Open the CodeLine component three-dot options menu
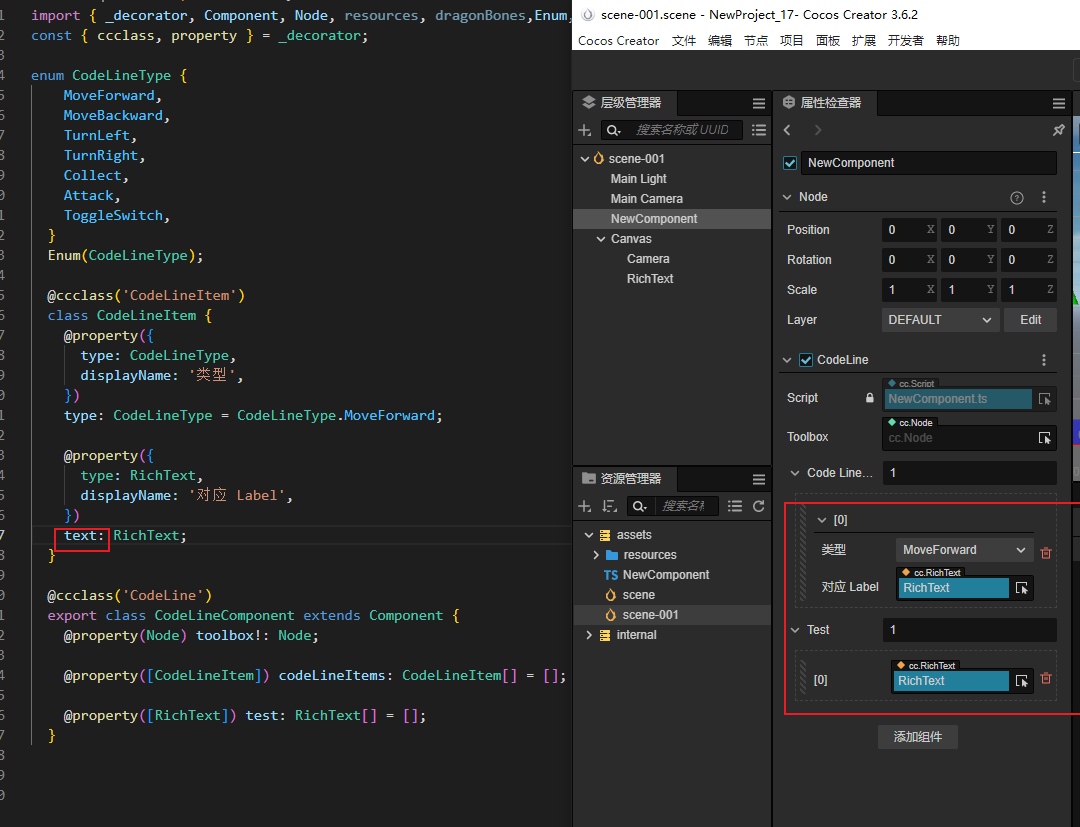Screen dimensions: 1080x827 tap(1044, 360)
